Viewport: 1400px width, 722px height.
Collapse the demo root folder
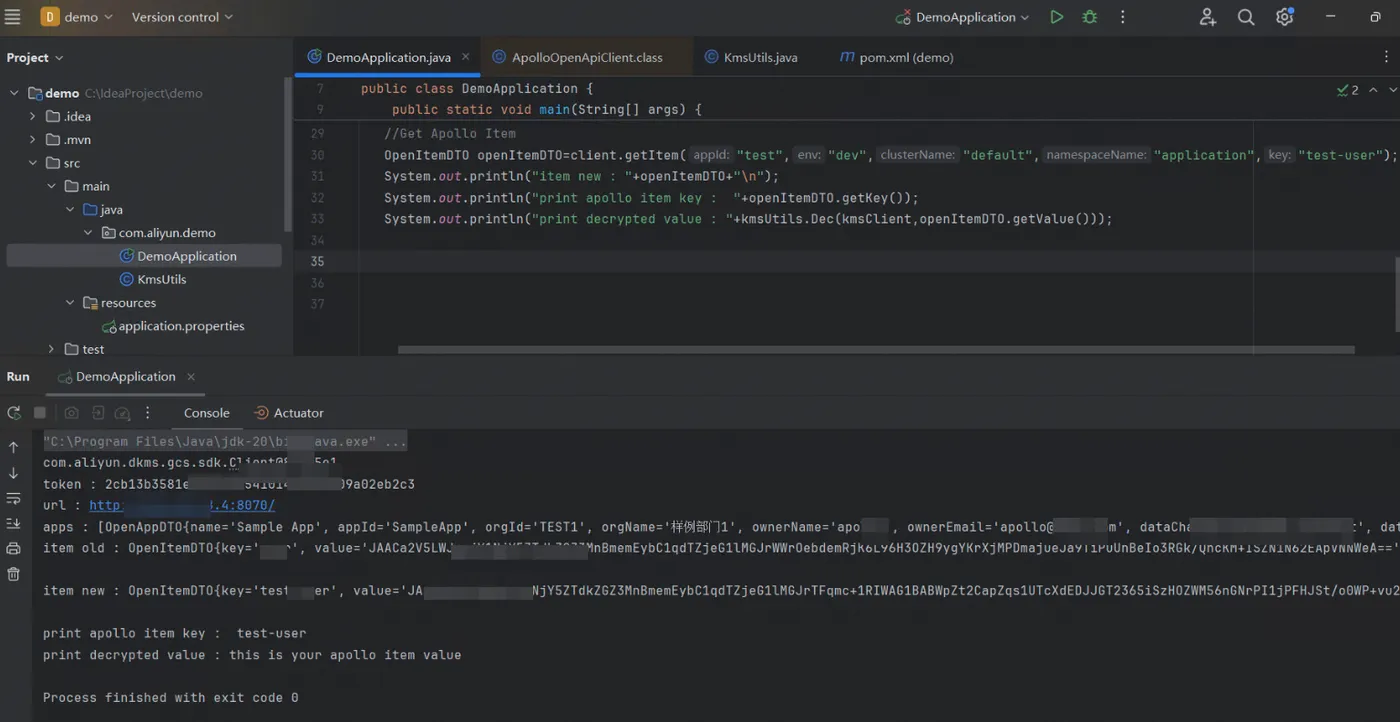[x=14, y=93]
